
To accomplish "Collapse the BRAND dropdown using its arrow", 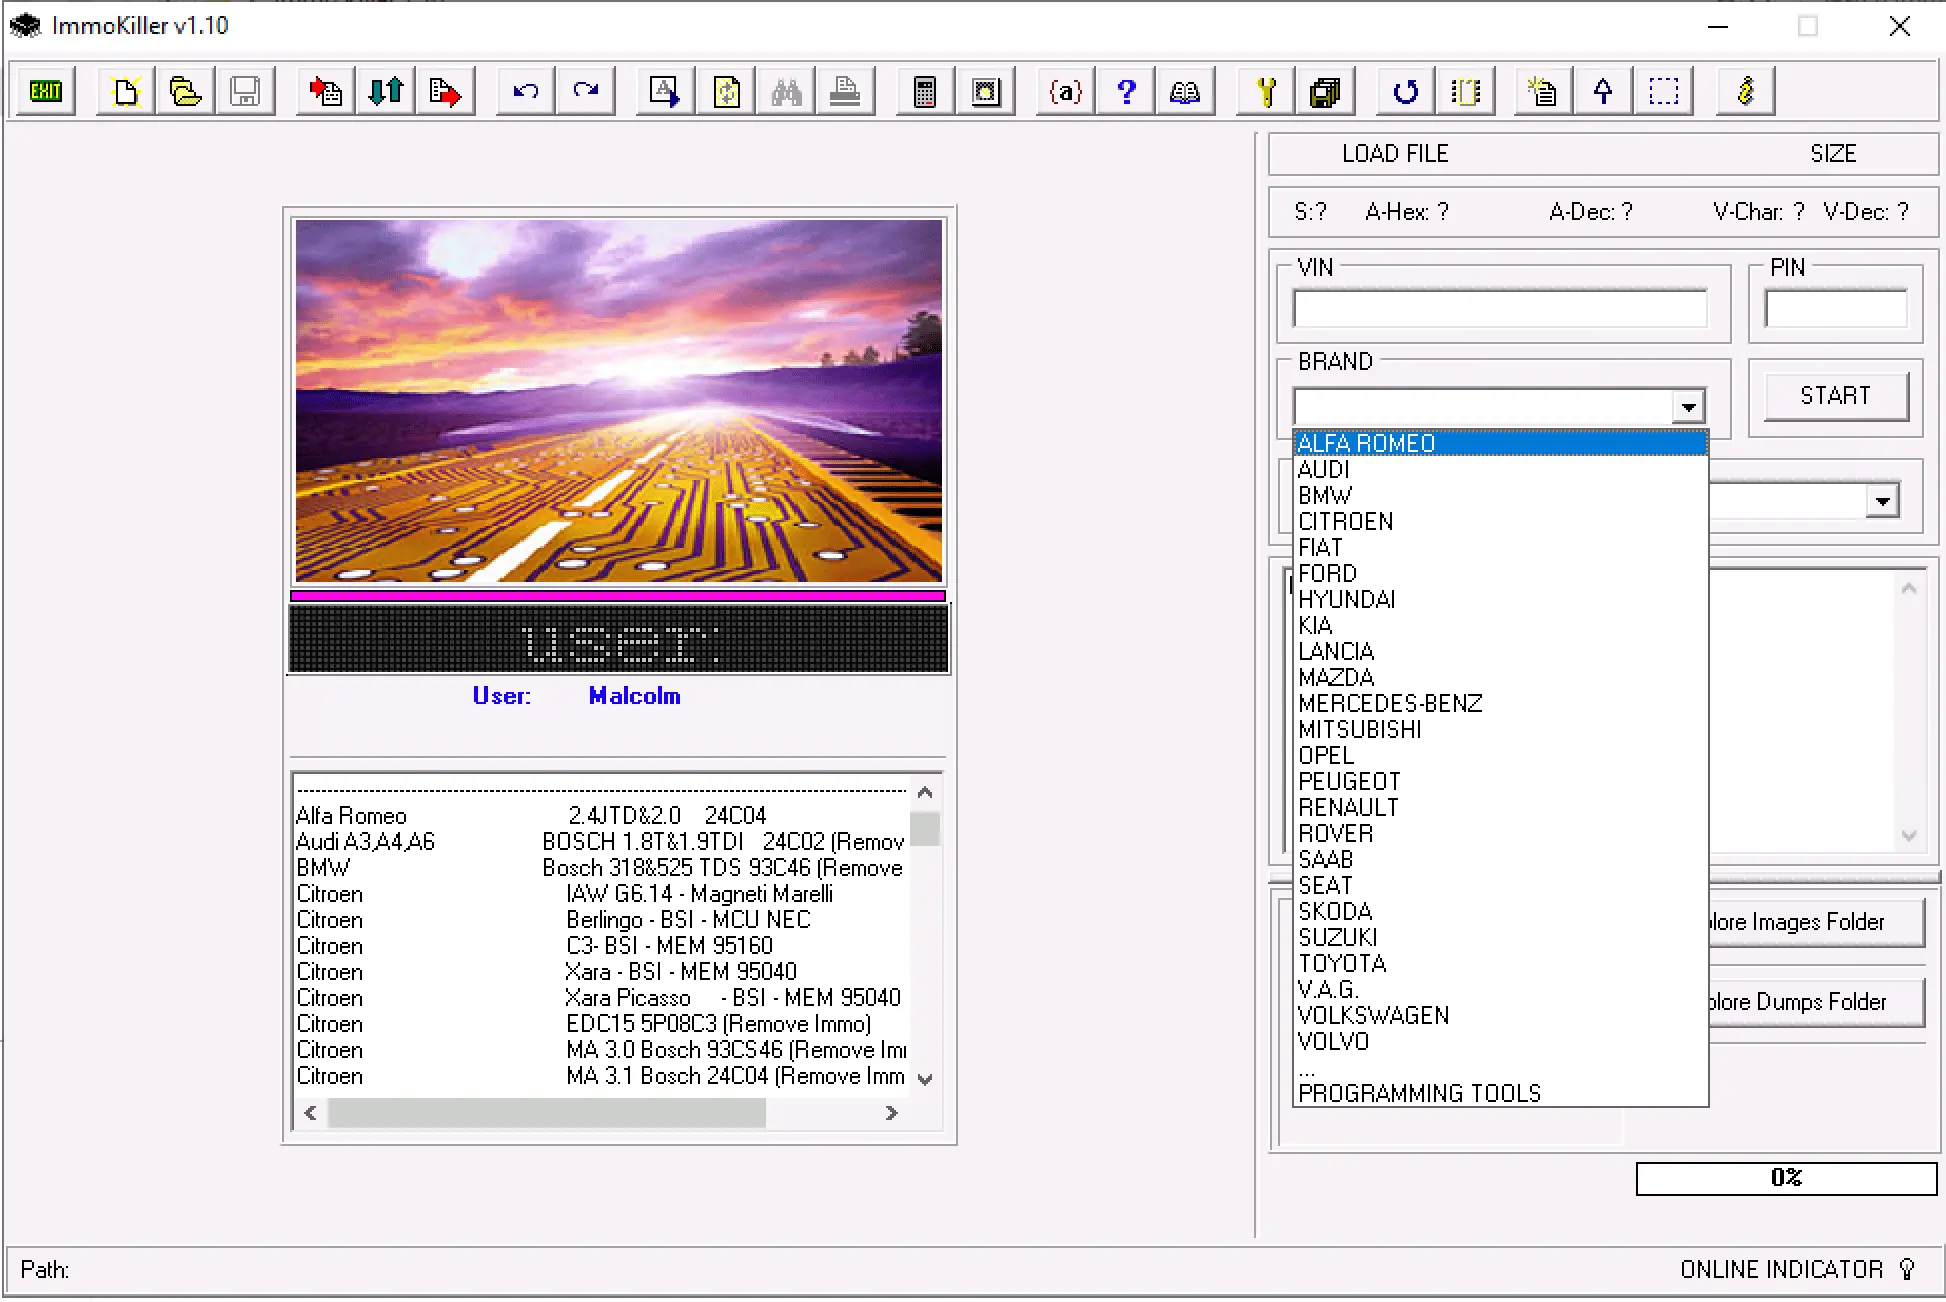I will 1688,407.
